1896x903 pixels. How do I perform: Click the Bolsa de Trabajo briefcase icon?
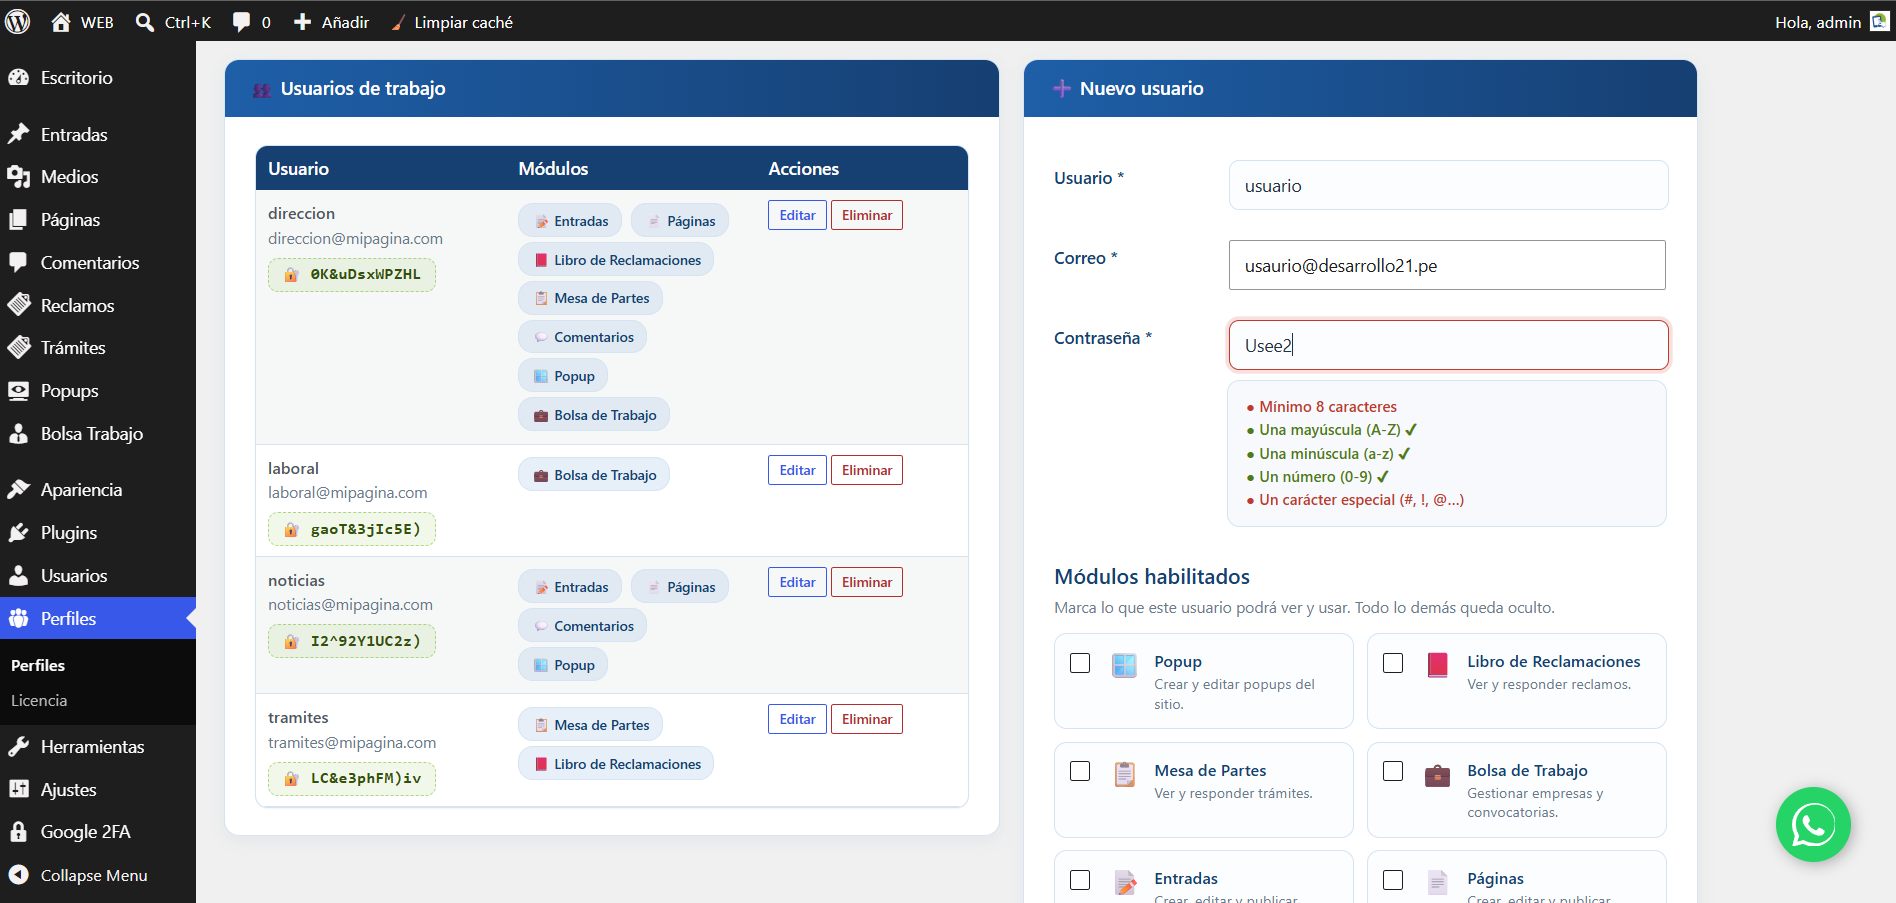[x=1437, y=775]
